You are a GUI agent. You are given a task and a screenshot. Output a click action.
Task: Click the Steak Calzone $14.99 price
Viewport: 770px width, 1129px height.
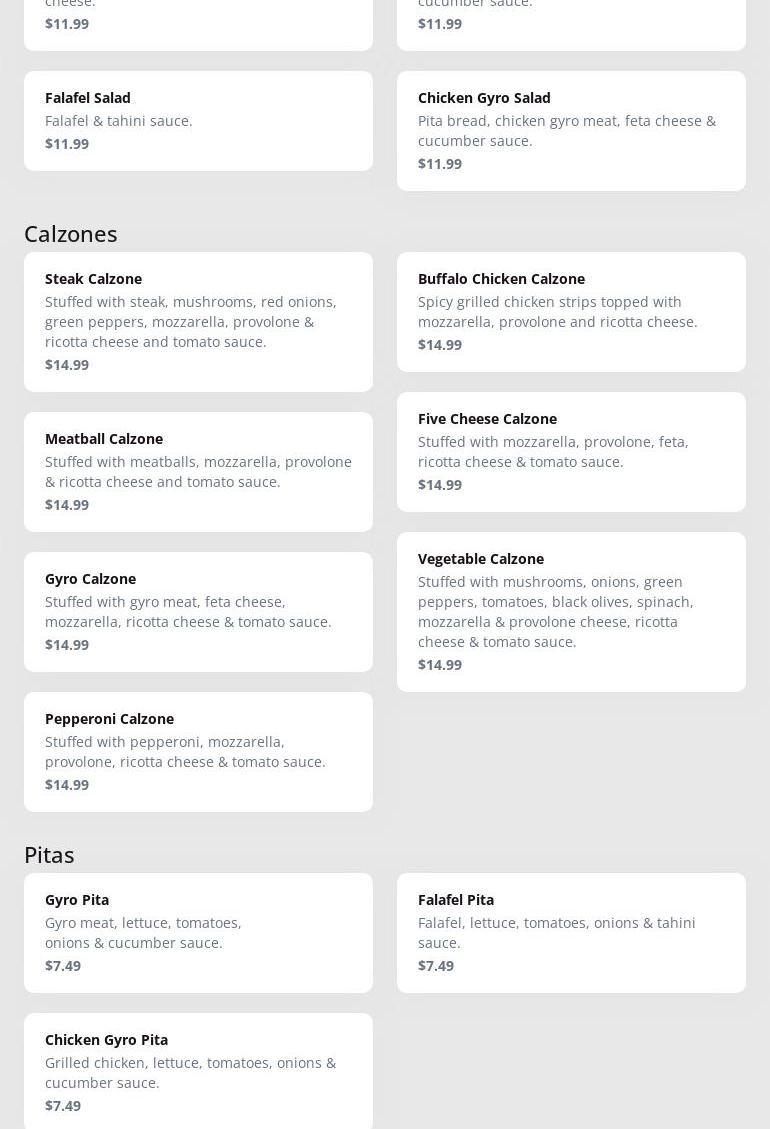click(67, 365)
